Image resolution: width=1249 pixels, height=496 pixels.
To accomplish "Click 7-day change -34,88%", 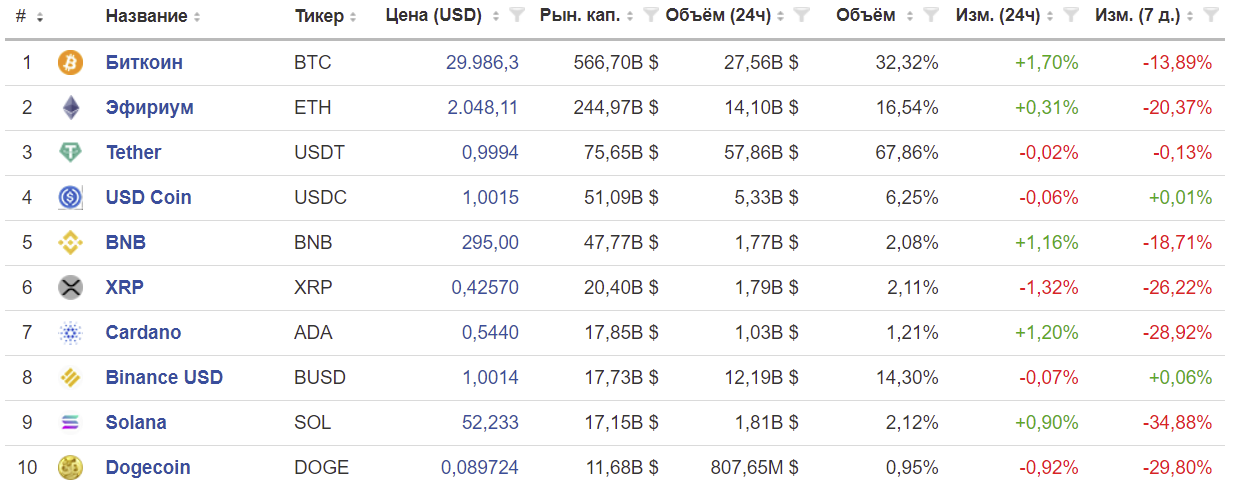I will pos(1177,423).
